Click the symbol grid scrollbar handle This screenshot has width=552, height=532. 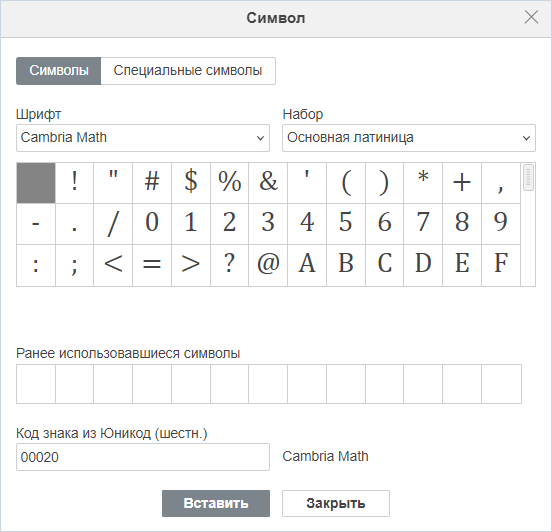pos(528,177)
